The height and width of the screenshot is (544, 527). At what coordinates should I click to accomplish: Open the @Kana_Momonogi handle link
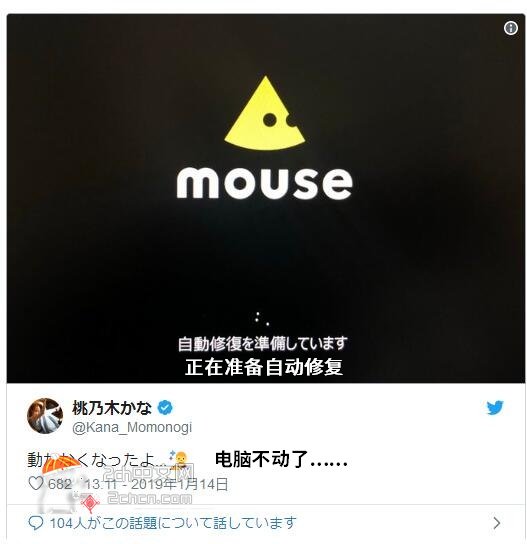(132, 427)
